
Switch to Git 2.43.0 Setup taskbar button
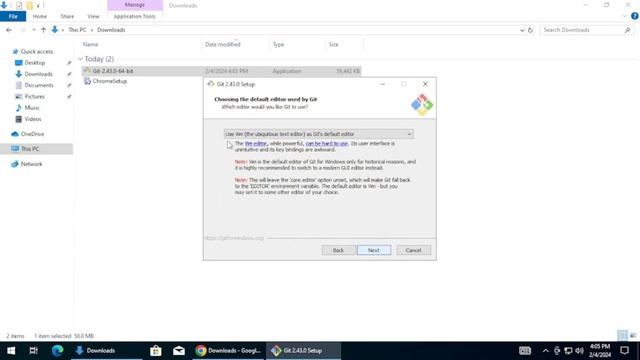[303, 351]
